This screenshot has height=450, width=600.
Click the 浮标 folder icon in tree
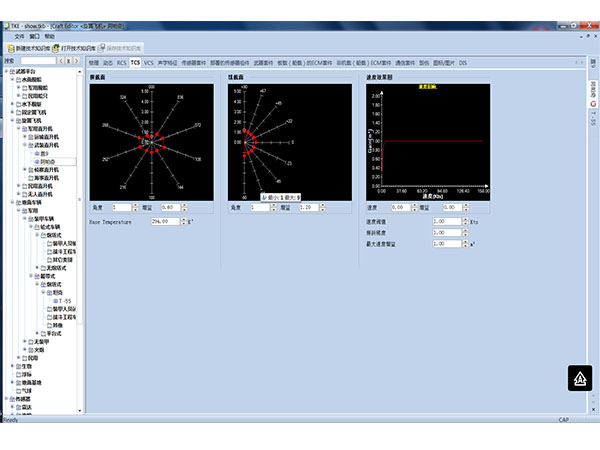[x=19, y=374]
